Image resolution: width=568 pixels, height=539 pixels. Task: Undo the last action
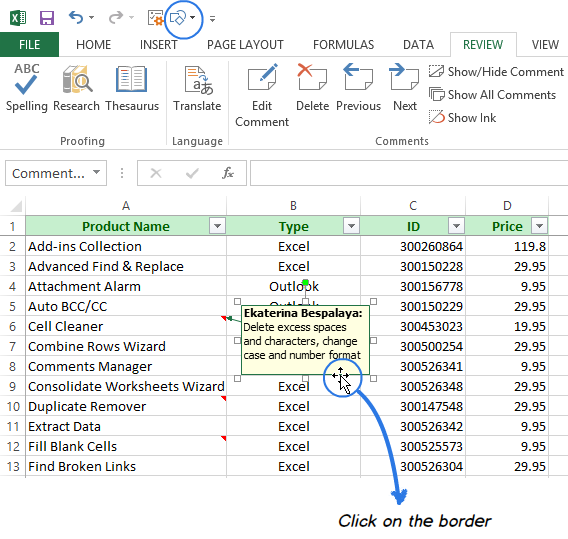[76, 17]
